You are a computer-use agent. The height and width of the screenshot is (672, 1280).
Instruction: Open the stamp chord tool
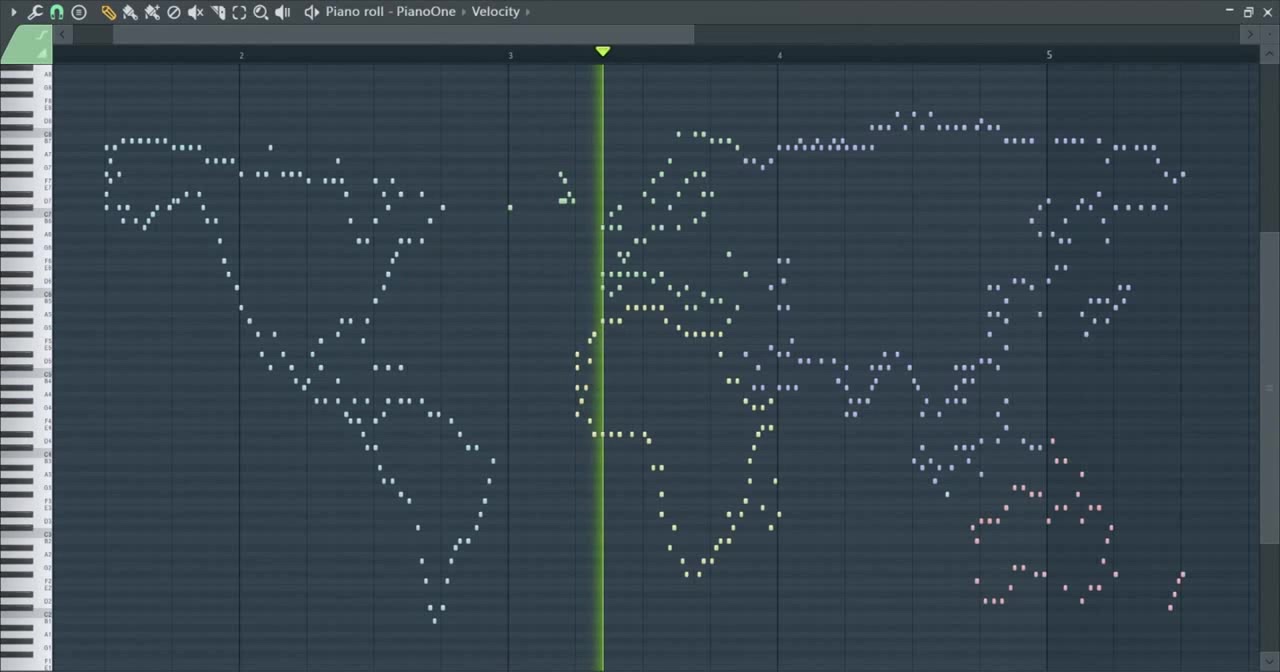pyautogui.click(x=79, y=12)
